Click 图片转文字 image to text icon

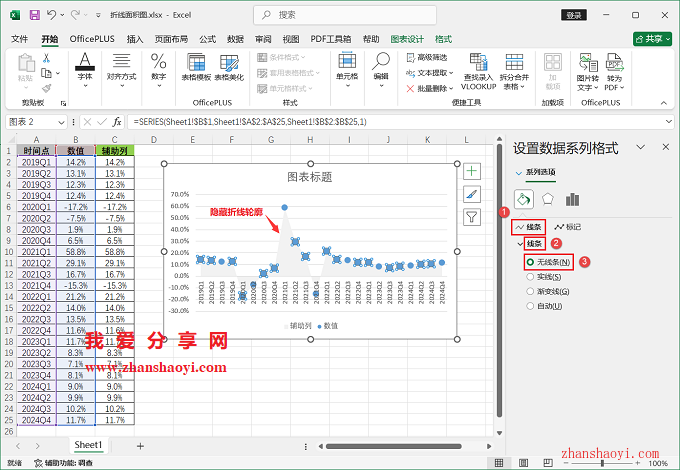click(588, 72)
